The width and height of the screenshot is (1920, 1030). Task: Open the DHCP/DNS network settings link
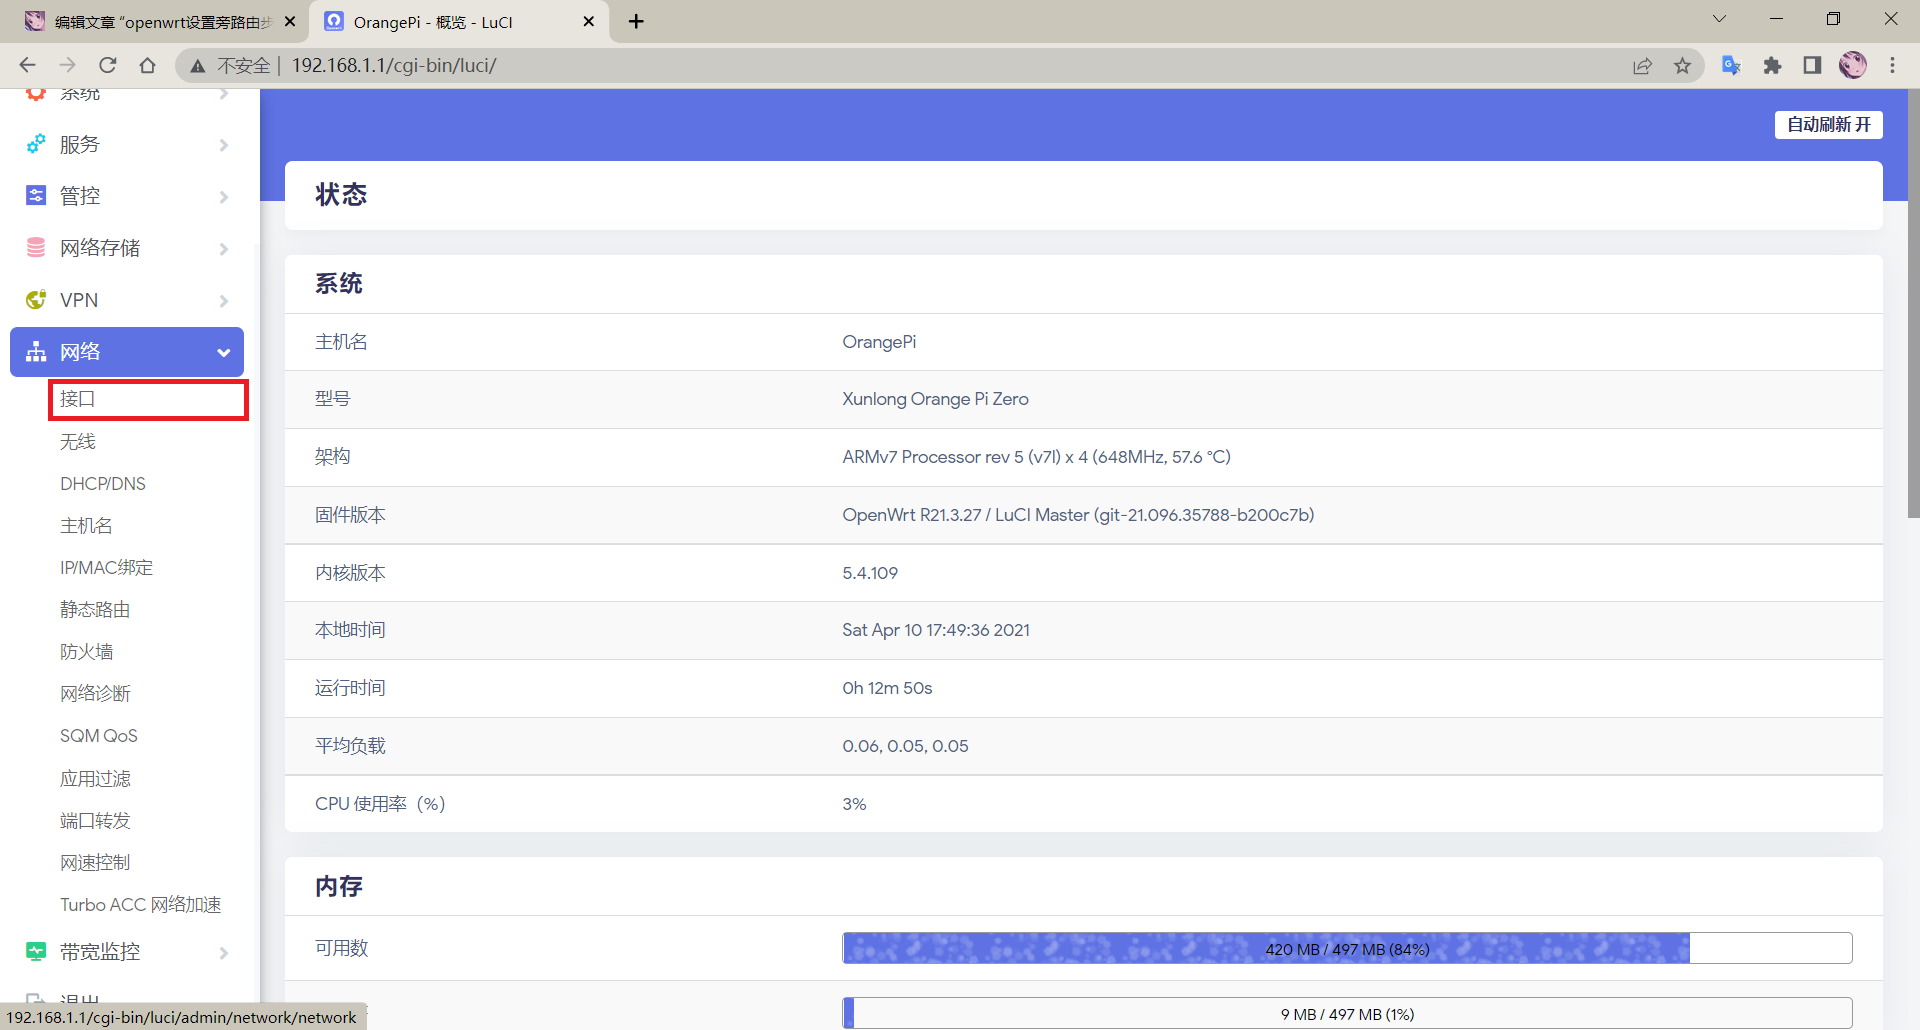pyautogui.click(x=103, y=484)
